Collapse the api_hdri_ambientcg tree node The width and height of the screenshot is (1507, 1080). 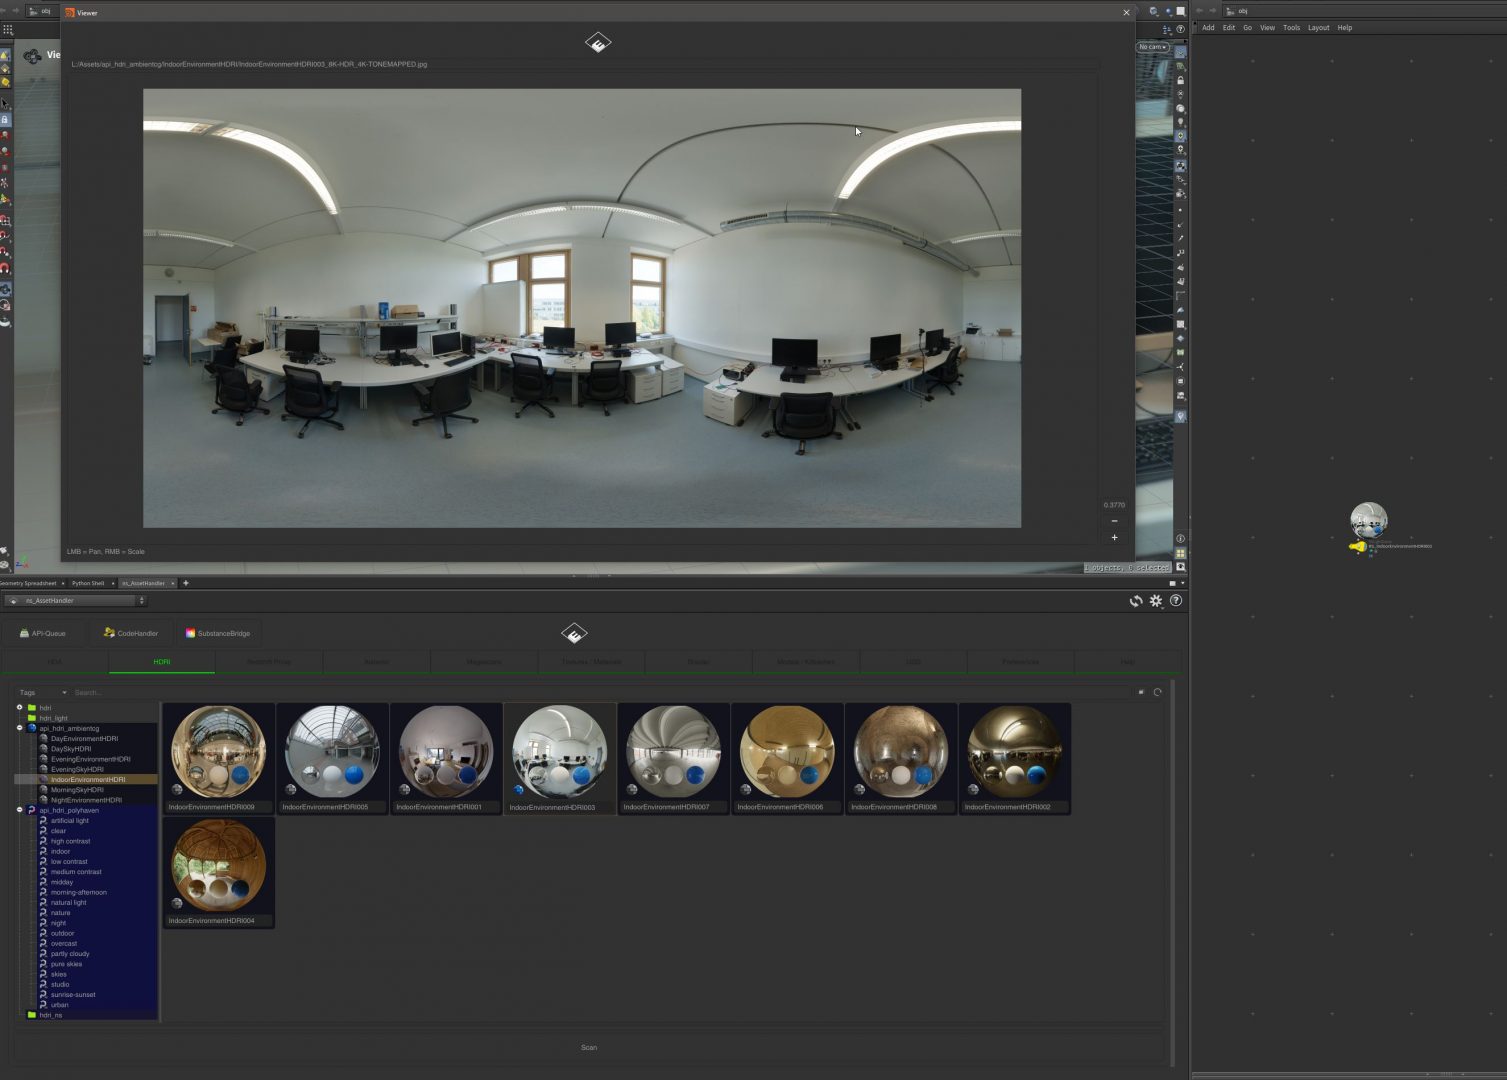tap(19, 728)
